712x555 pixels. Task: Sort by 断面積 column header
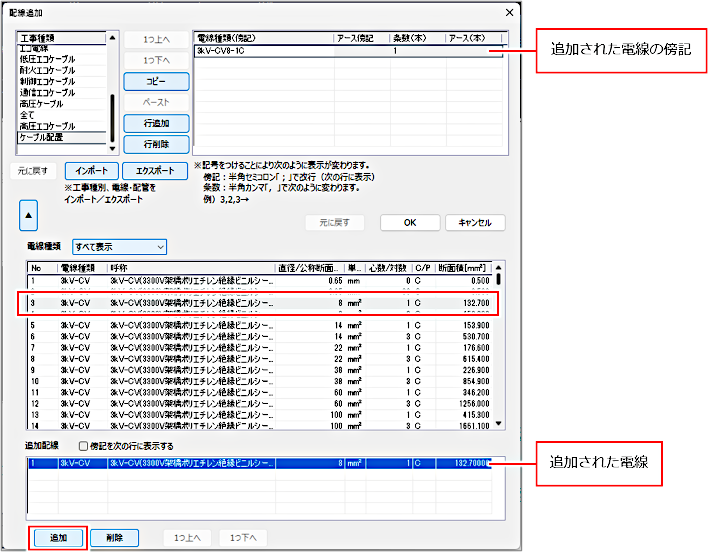[463, 268]
